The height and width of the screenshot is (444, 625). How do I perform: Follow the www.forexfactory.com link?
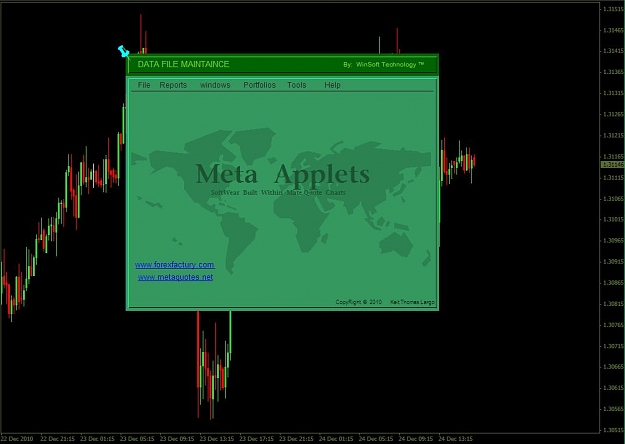(x=175, y=265)
